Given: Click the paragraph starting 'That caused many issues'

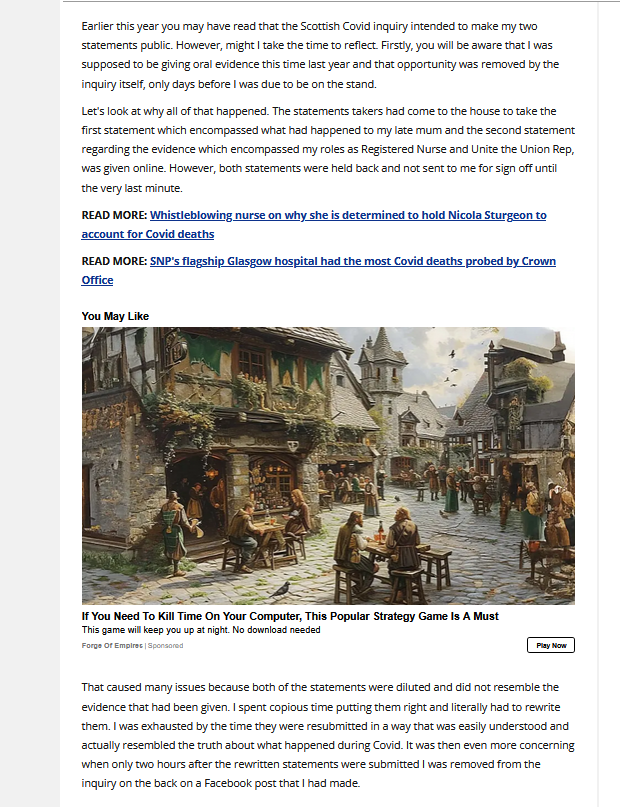Looking at the screenshot, I should (x=328, y=735).
